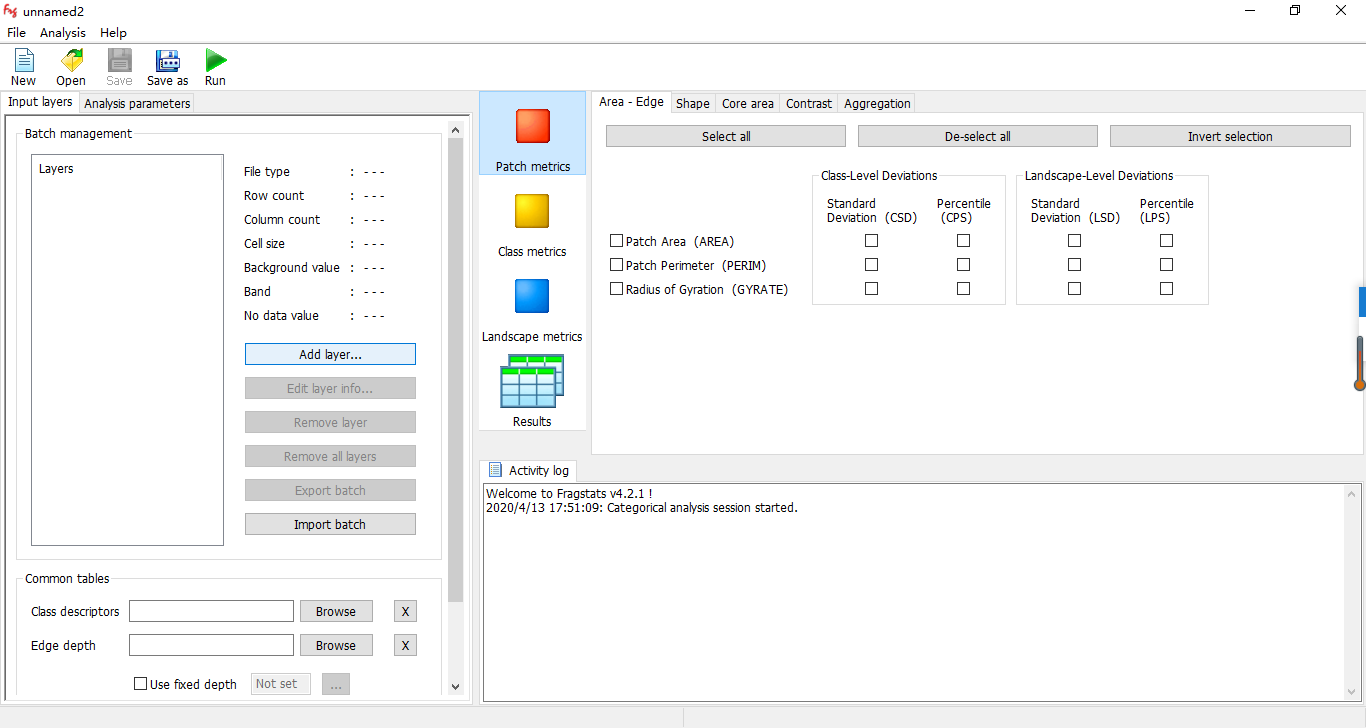Switch to the Shape tab
This screenshot has height=728, width=1366.
tap(692, 103)
